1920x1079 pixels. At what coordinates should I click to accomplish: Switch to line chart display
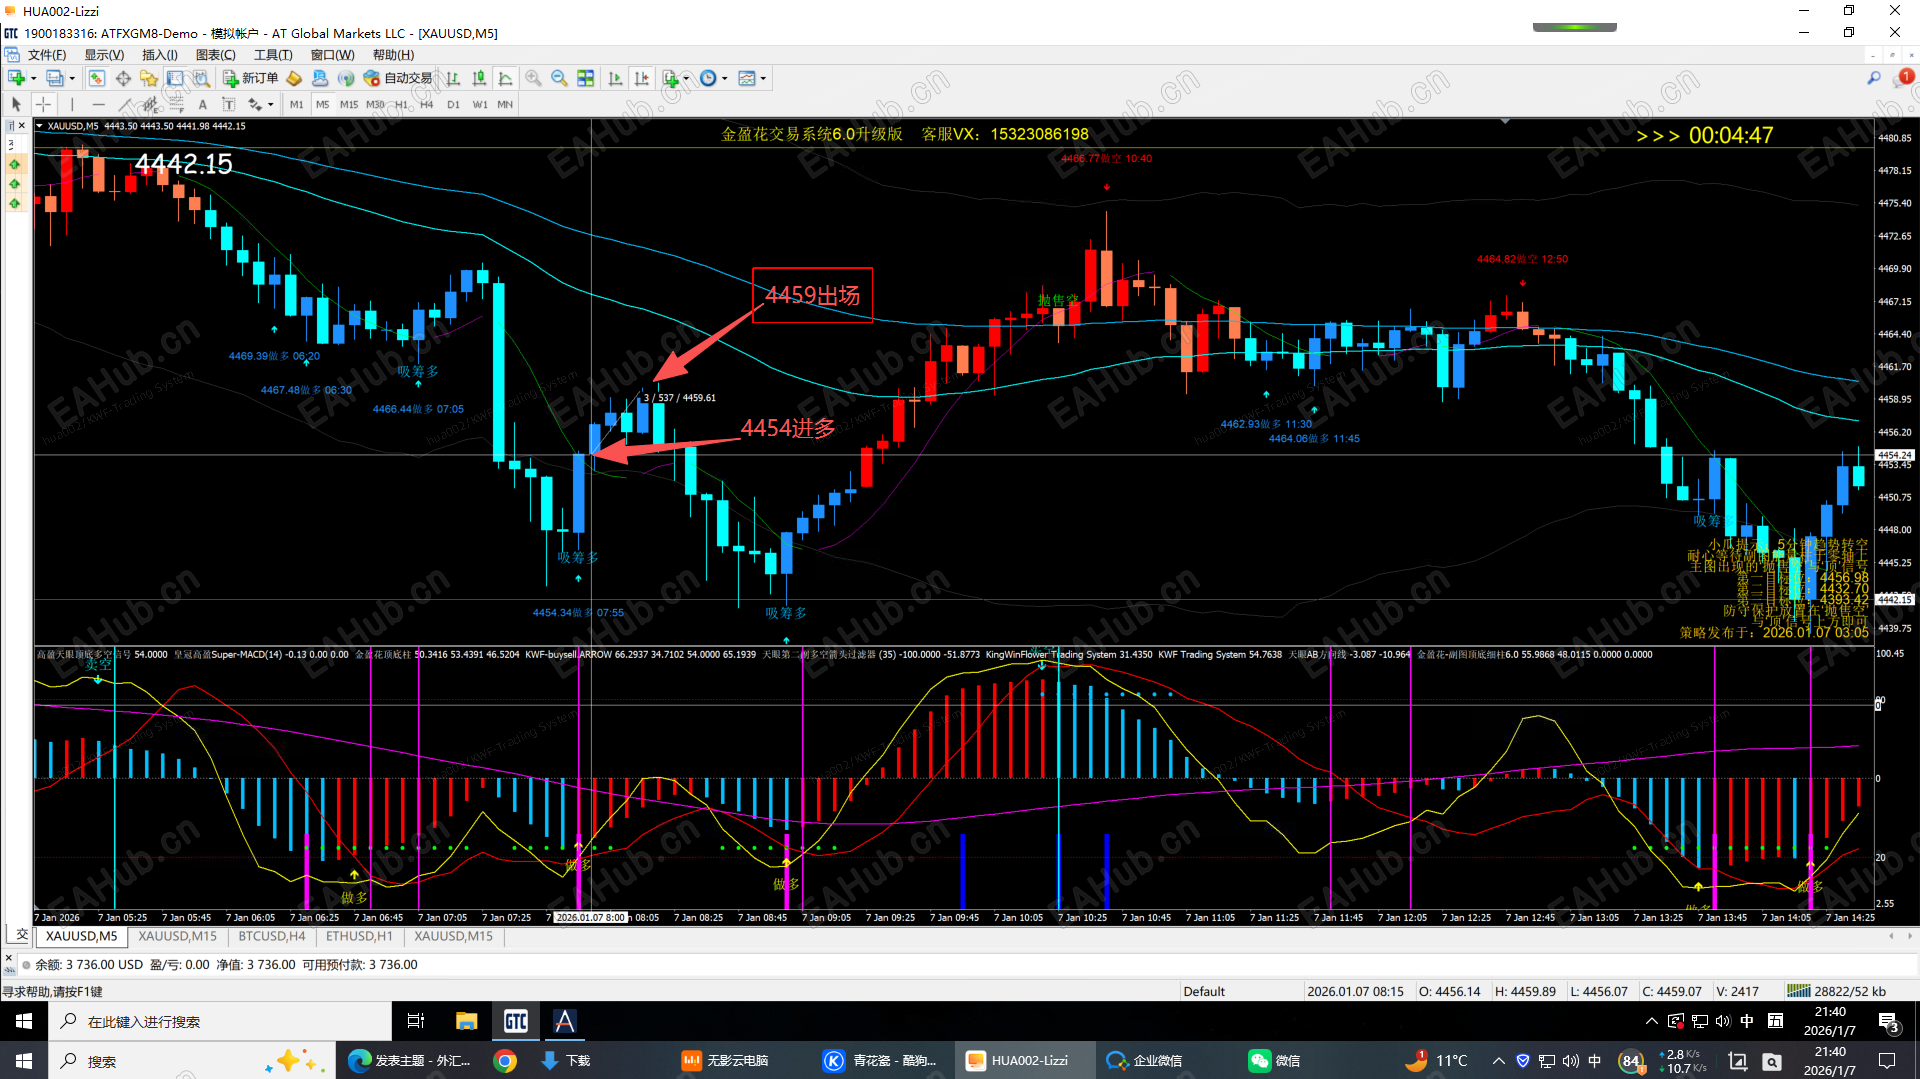click(505, 78)
